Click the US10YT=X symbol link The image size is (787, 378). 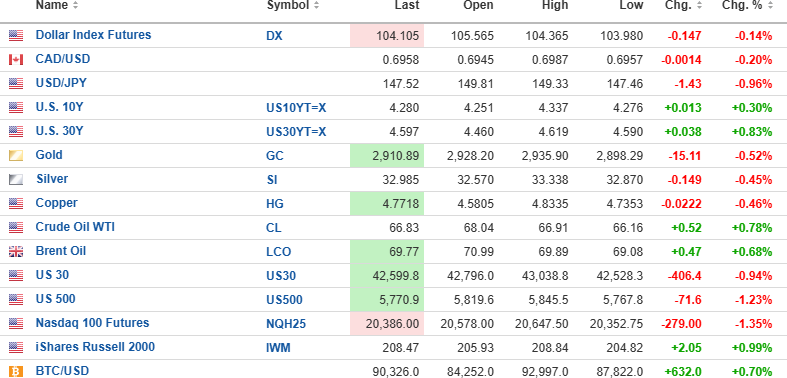point(296,107)
